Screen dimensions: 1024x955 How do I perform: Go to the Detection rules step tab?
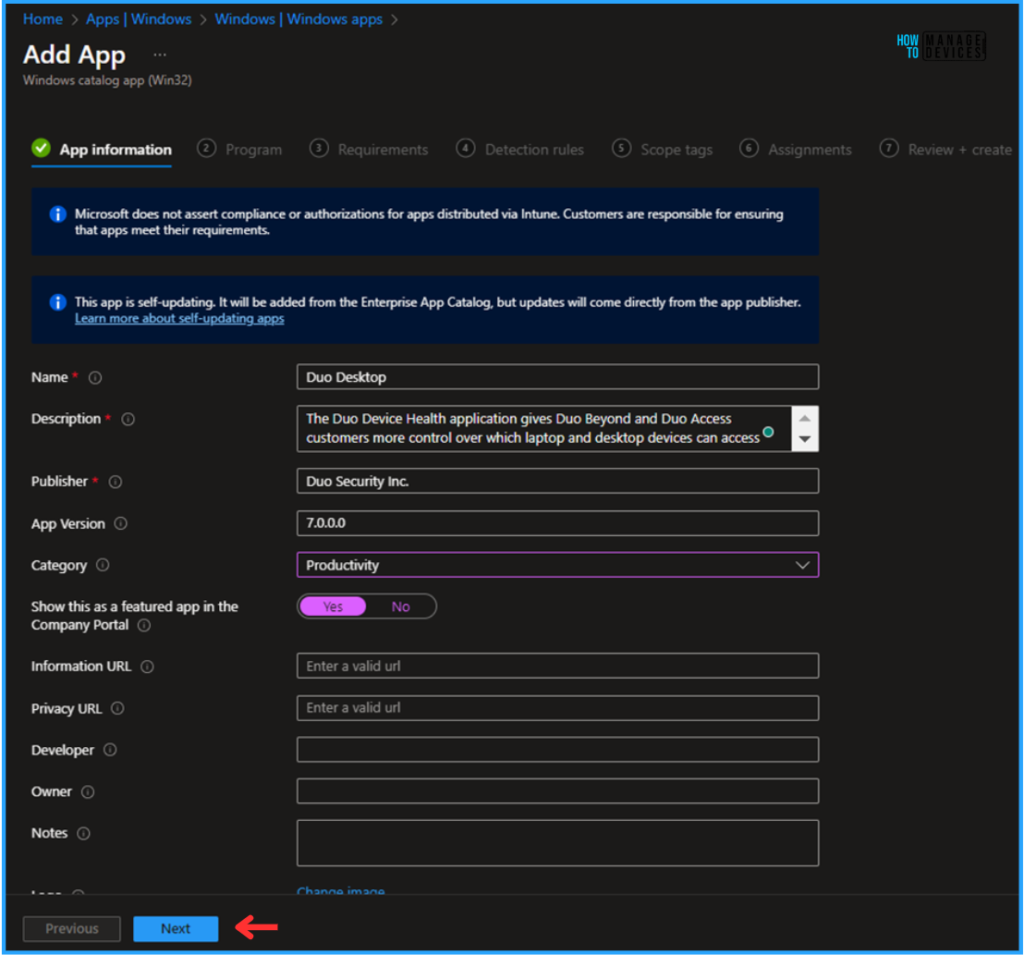pos(520,150)
